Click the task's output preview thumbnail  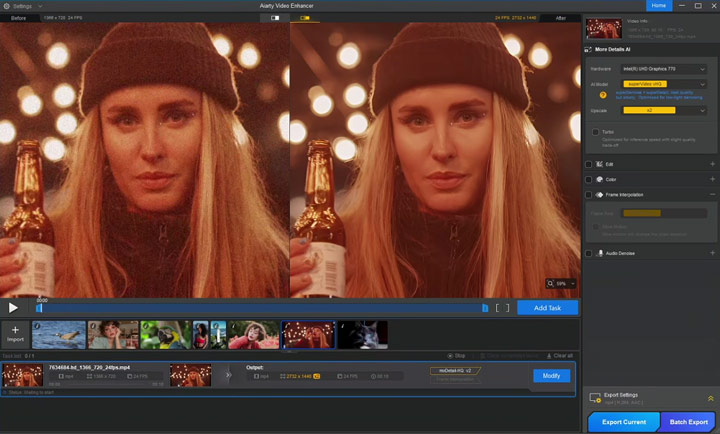click(x=191, y=375)
